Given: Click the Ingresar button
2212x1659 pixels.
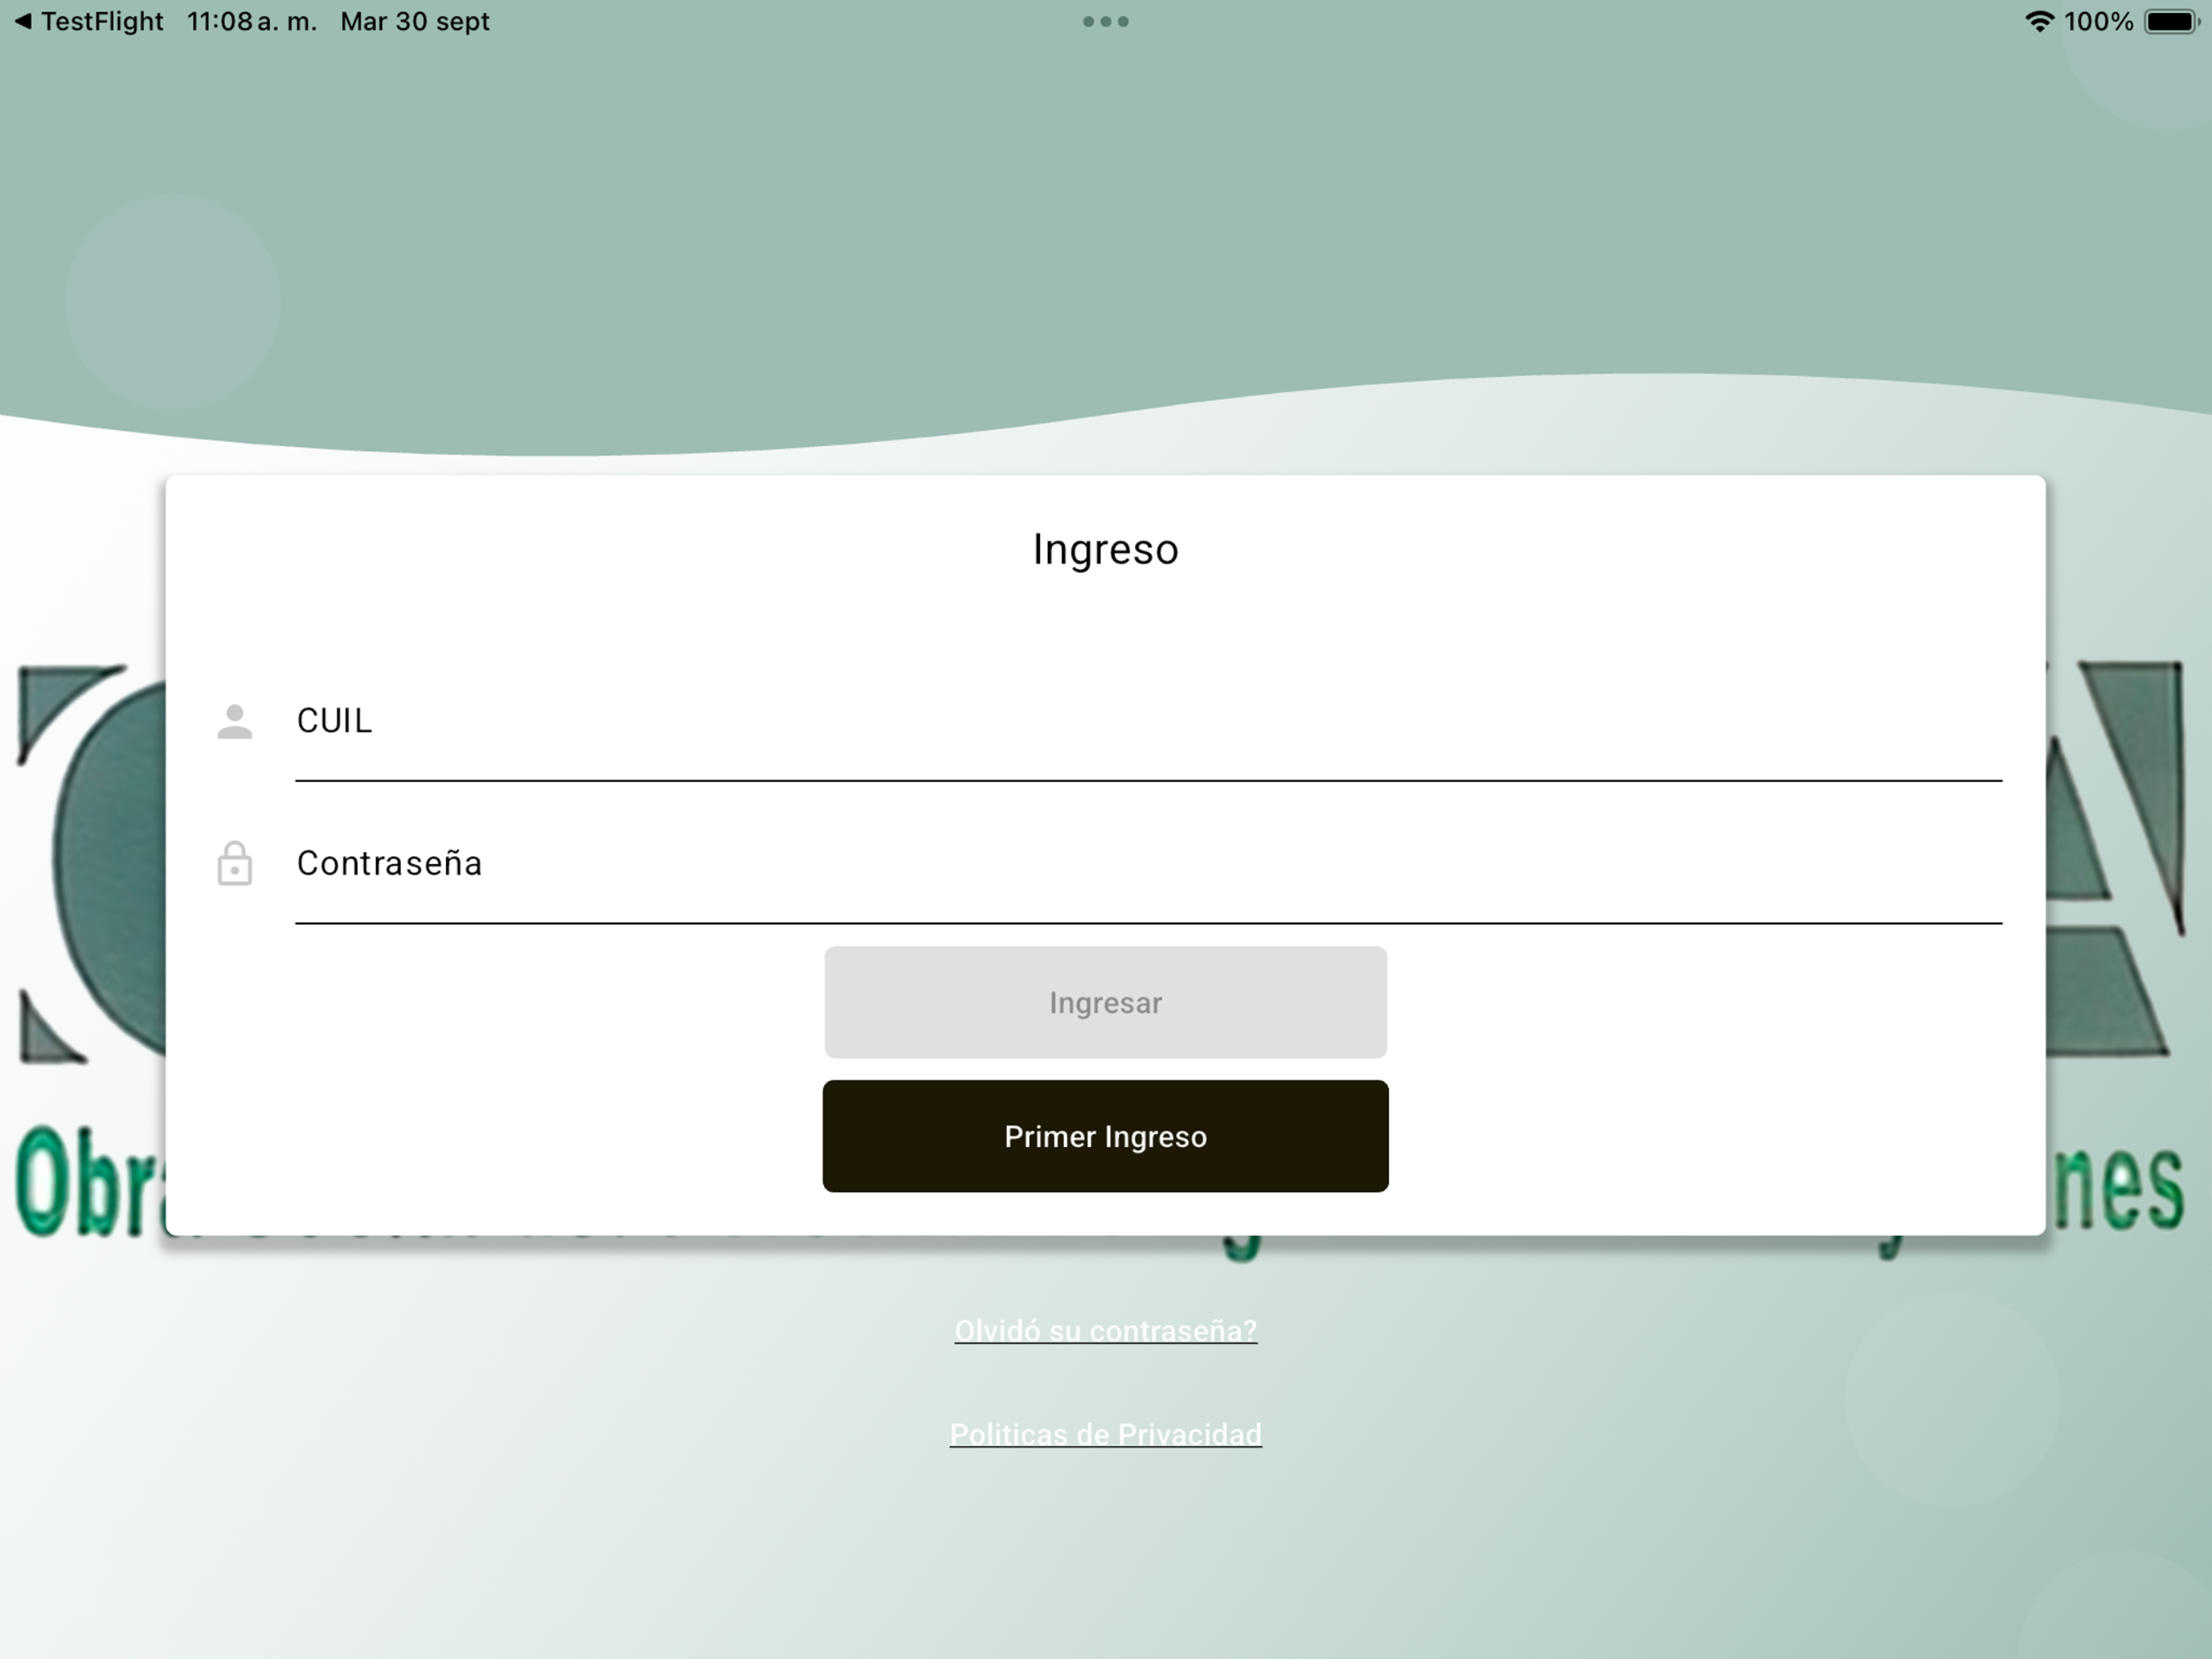Looking at the screenshot, I should (x=1105, y=1002).
